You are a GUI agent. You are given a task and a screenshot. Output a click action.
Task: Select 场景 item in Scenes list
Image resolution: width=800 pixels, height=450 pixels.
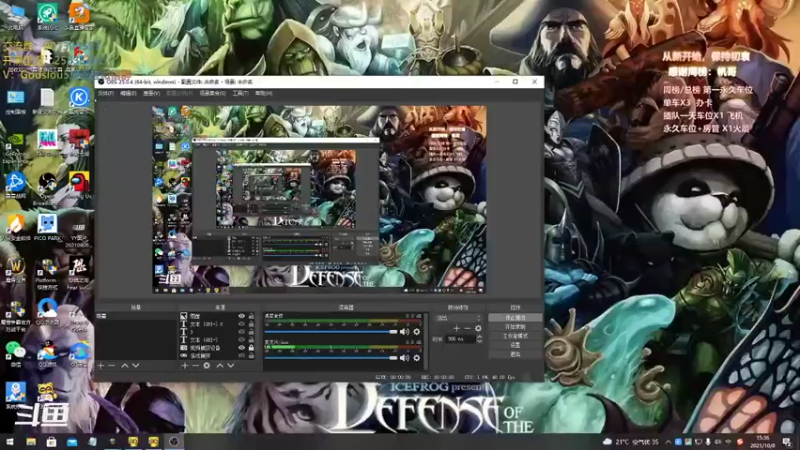136,316
